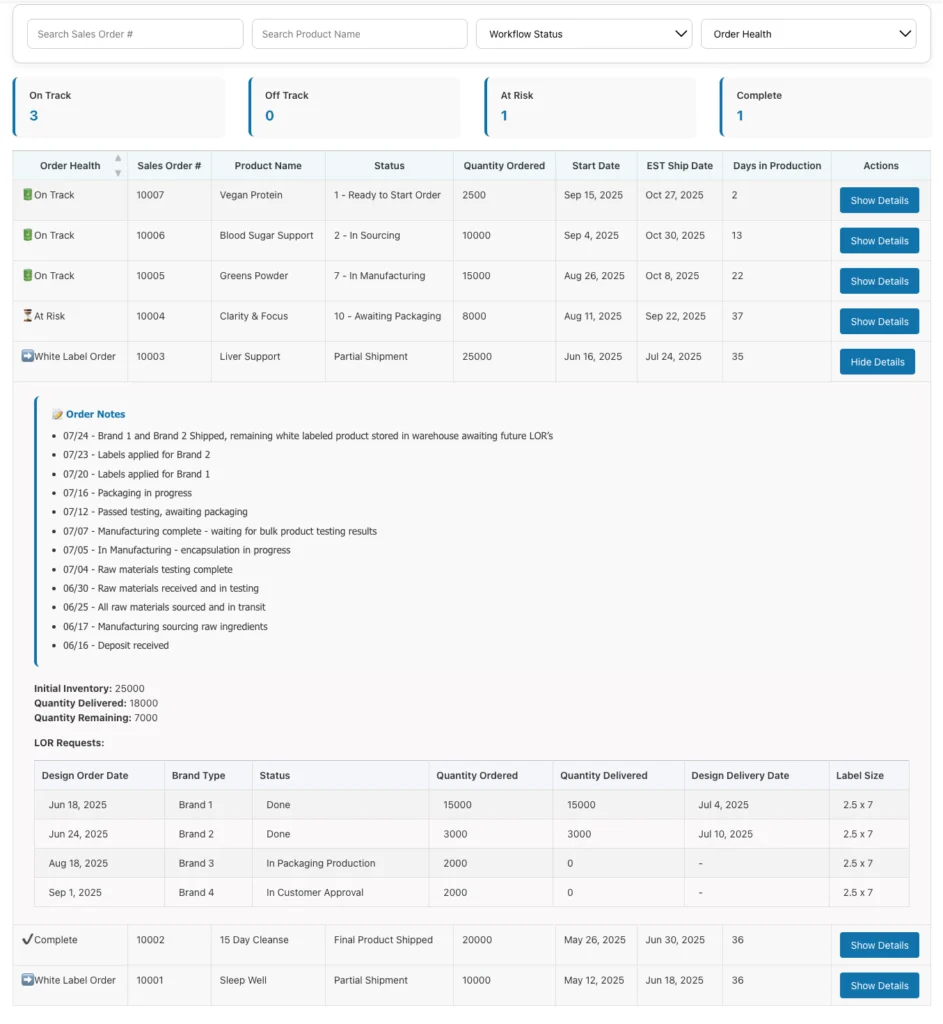Select the On Track summary card
Image resolution: width=943 pixels, height=1024 pixels.
point(119,107)
